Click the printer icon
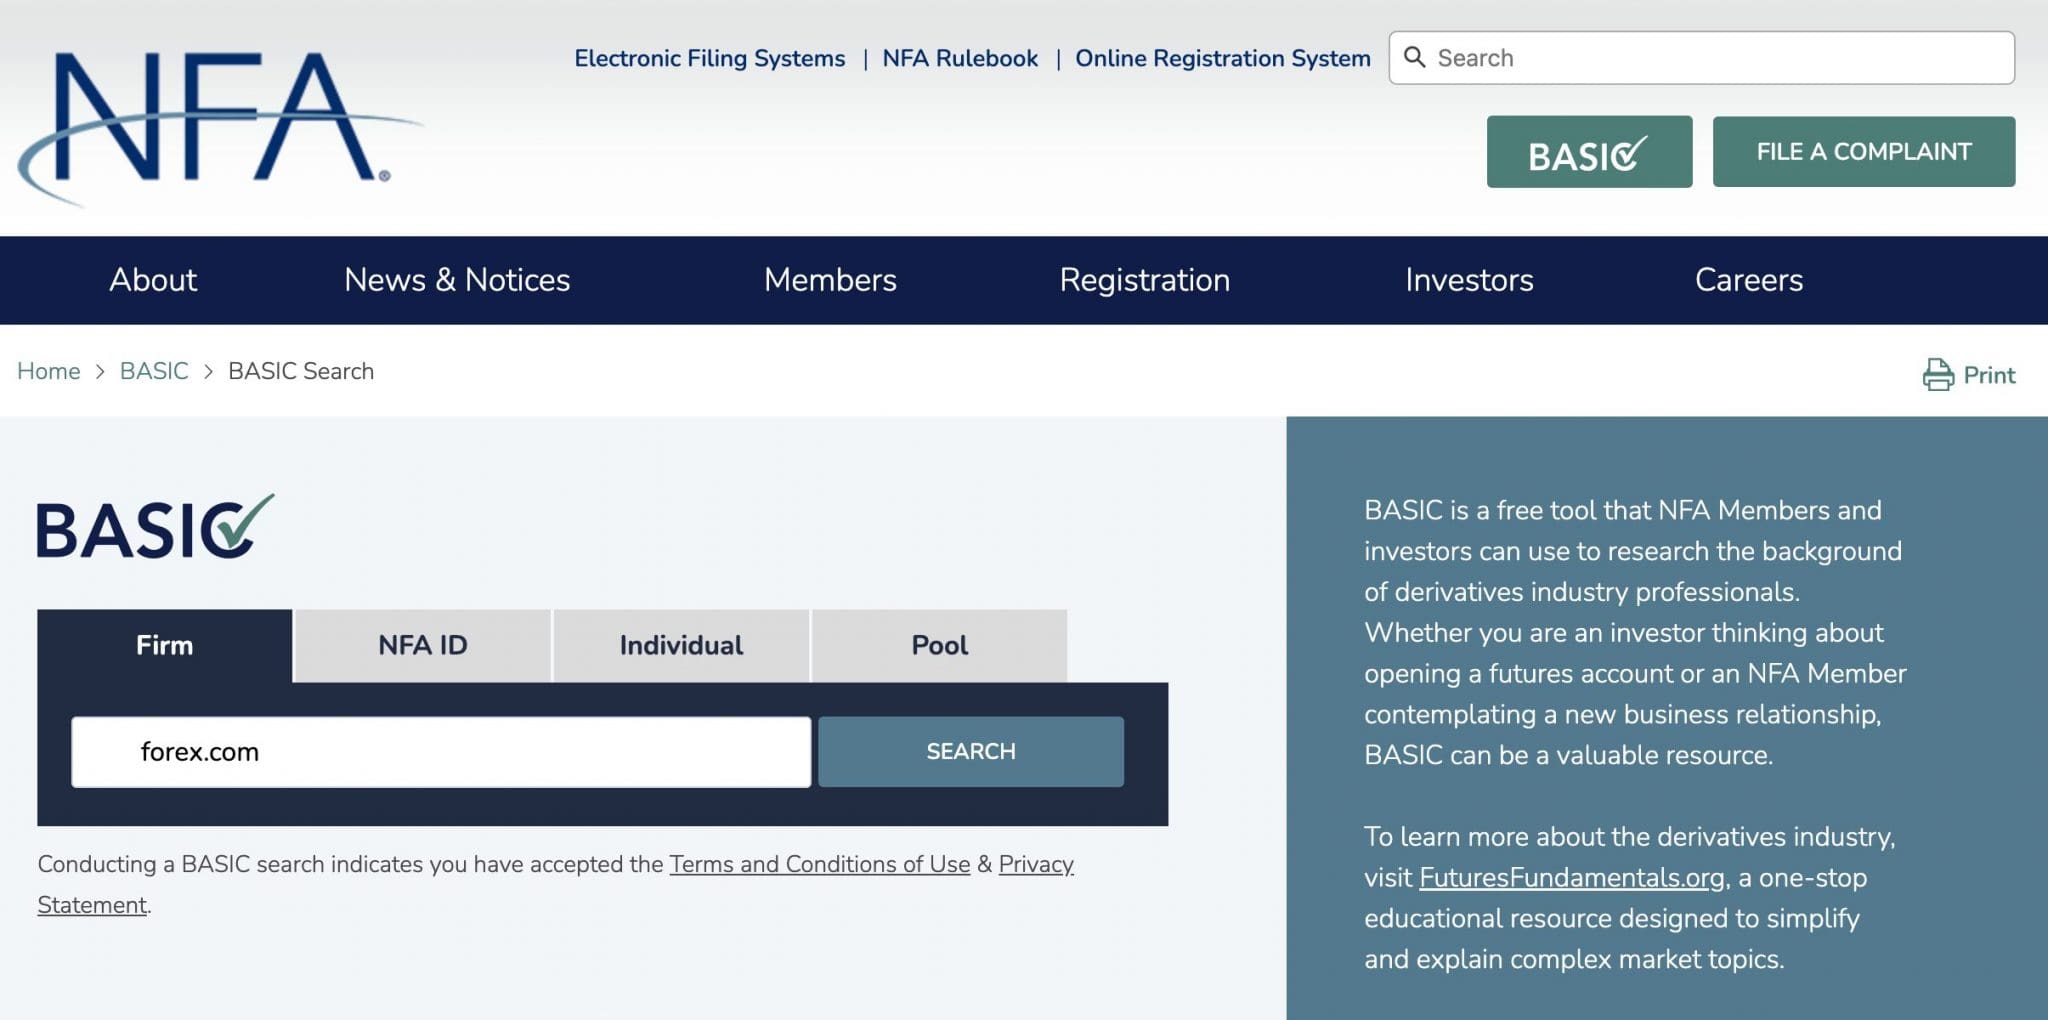 pyautogui.click(x=1937, y=375)
